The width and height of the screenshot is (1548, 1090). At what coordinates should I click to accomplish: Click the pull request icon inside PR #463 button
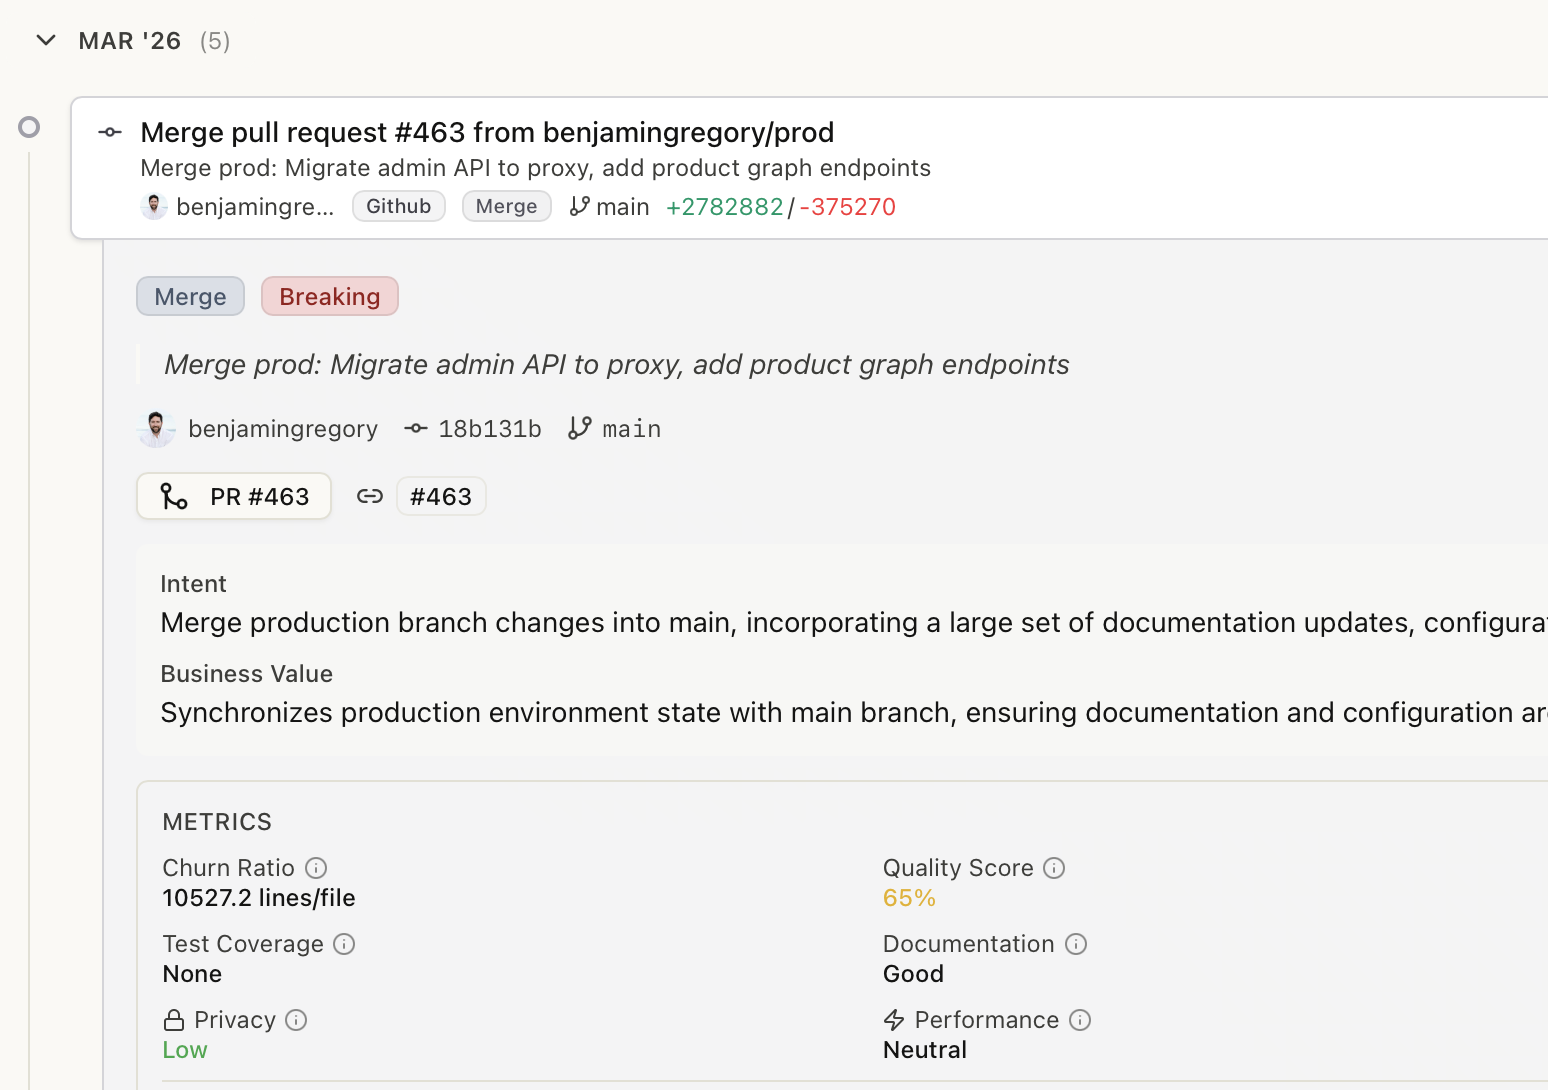click(174, 496)
